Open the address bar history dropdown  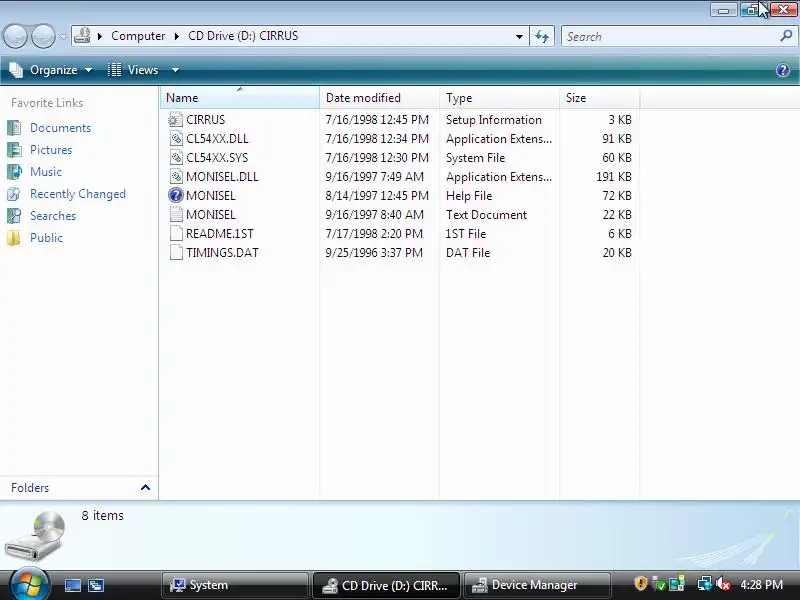[x=519, y=37]
